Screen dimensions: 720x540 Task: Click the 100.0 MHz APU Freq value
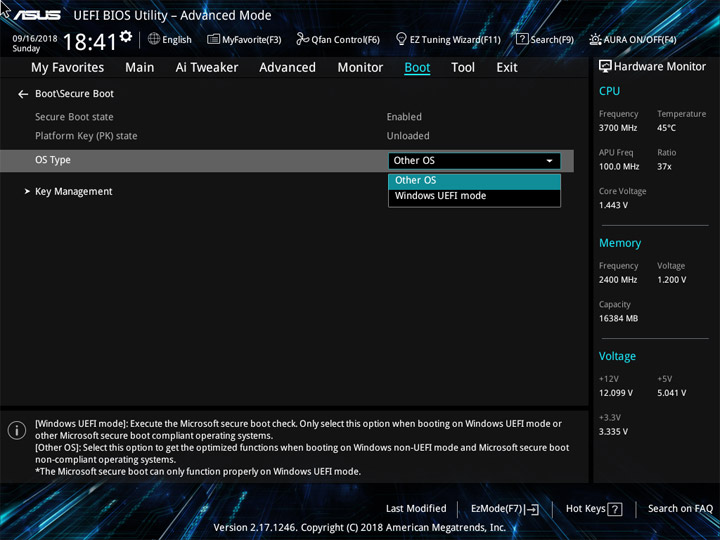click(x=619, y=167)
